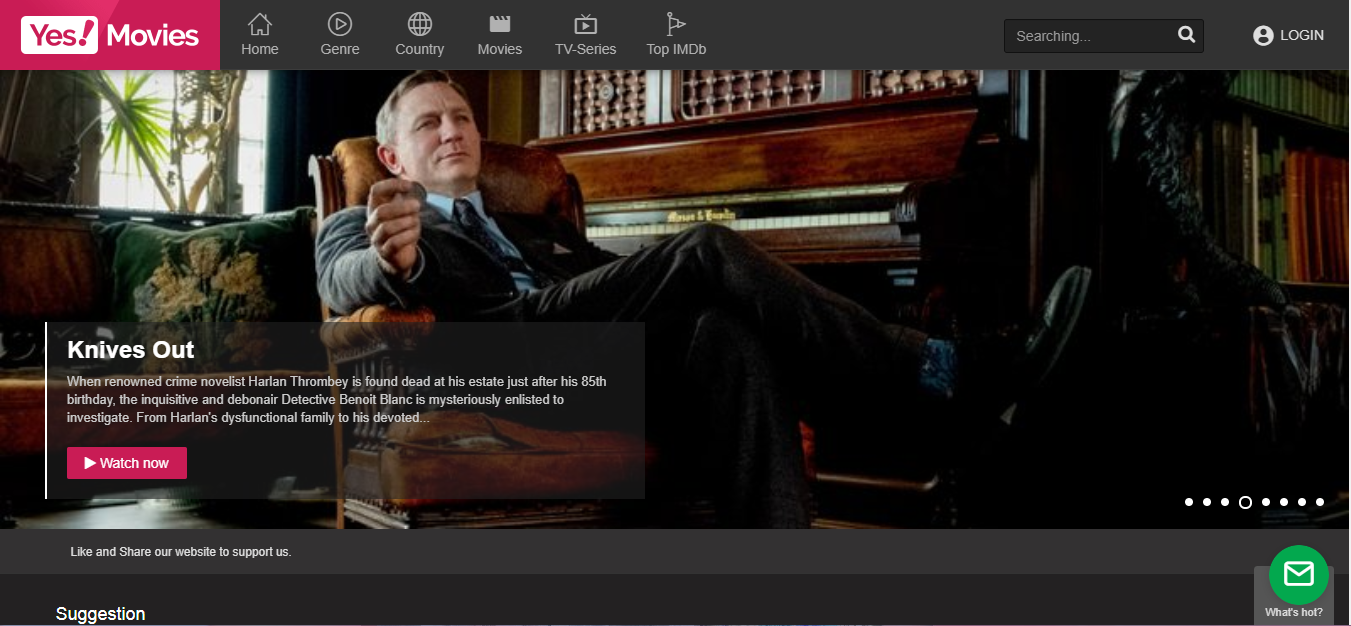Image resolution: width=1351 pixels, height=626 pixels.
Task: Click the magnifying glass search icon
Action: coord(1186,35)
